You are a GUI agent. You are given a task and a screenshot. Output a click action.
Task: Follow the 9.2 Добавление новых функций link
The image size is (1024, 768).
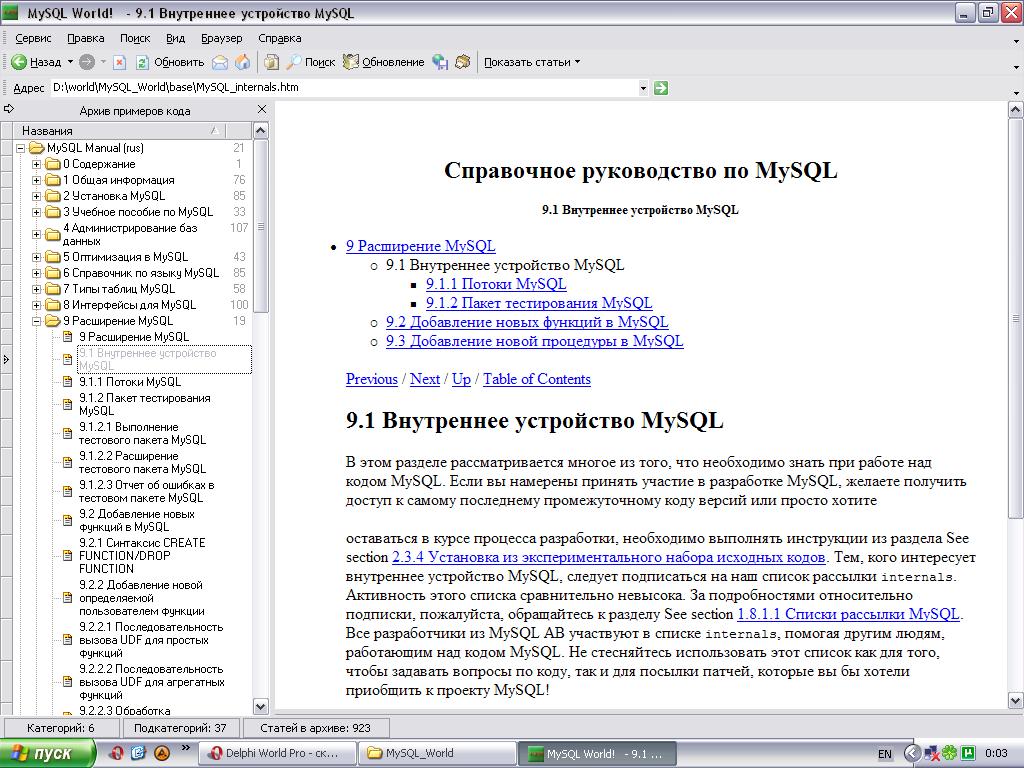tap(527, 322)
